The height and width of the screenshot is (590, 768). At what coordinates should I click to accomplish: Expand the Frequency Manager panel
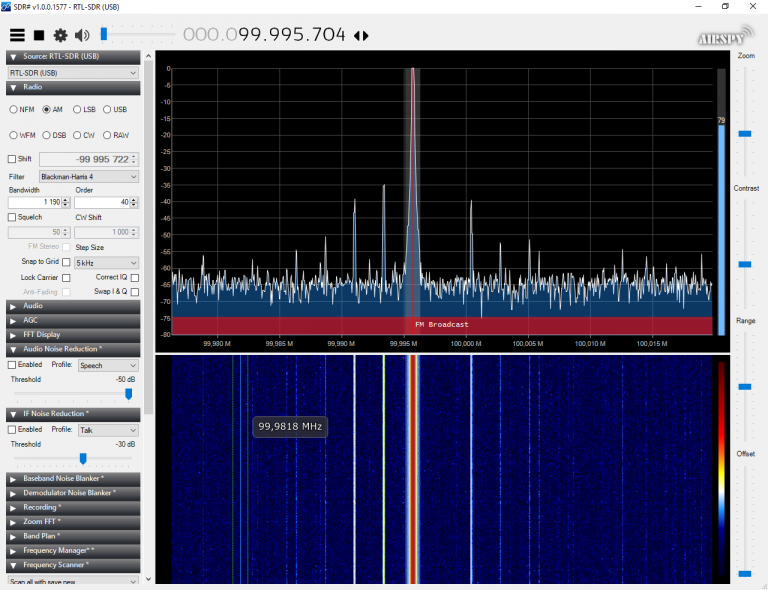73,551
